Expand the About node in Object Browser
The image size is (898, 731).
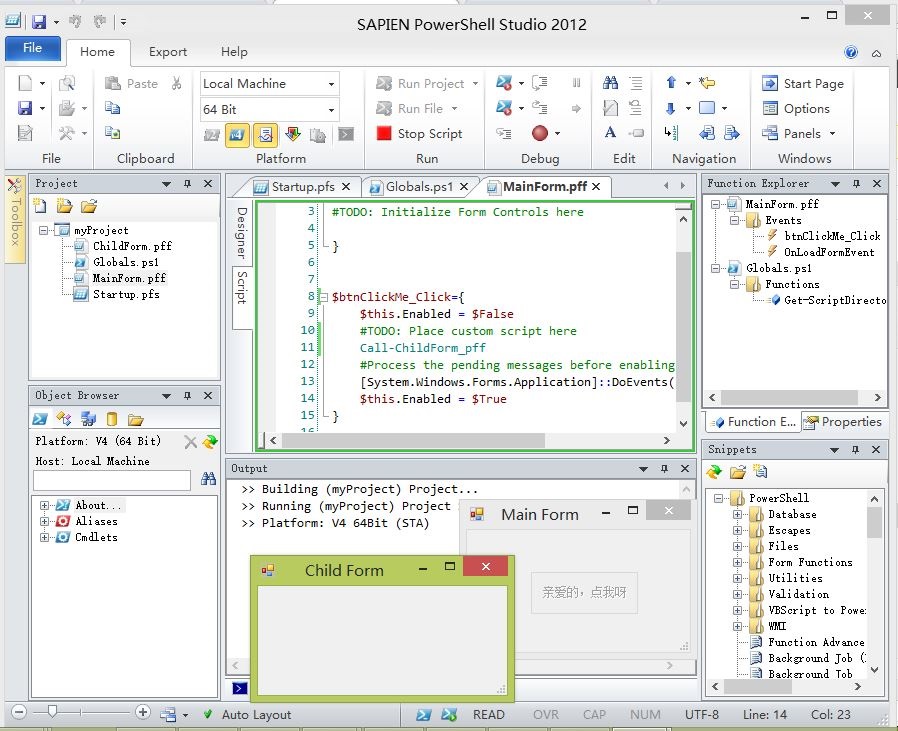click(x=44, y=505)
